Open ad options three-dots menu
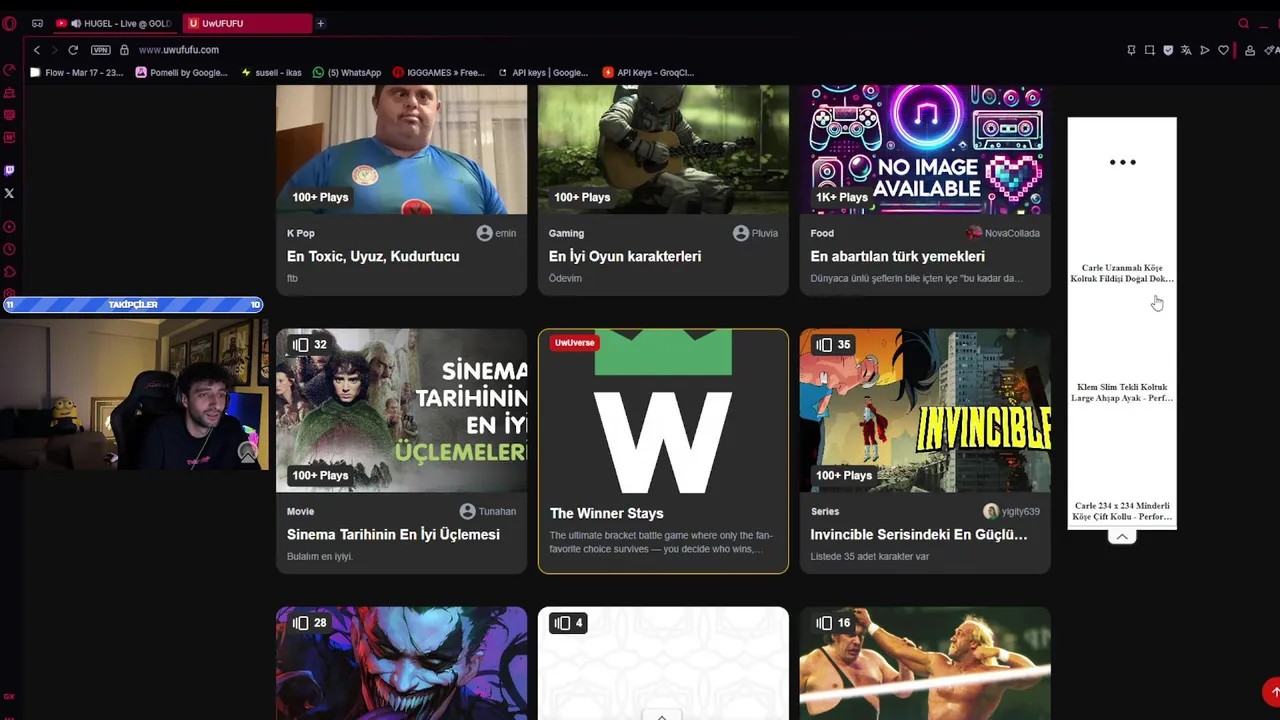 click(1122, 162)
